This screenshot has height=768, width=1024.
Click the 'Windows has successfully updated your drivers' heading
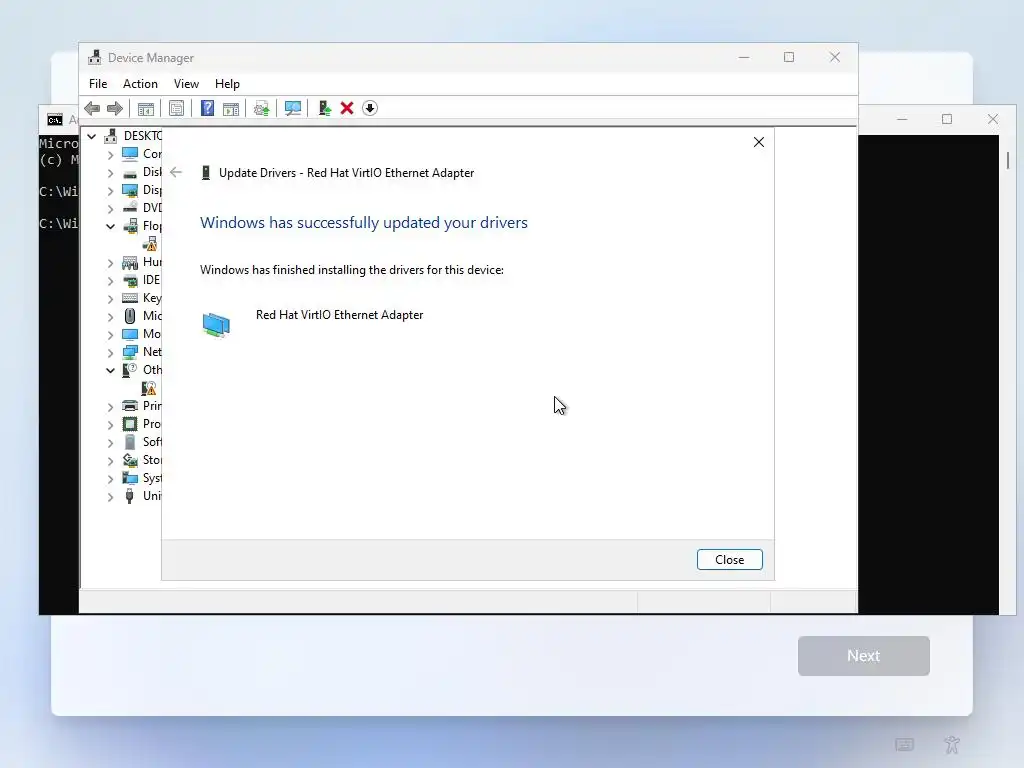click(x=364, y=223)
